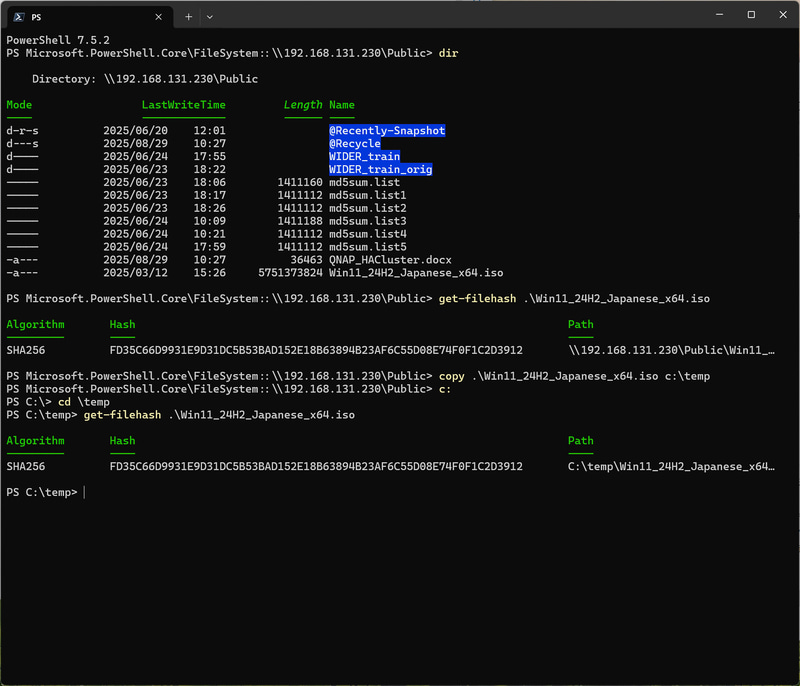Click the SHA256 hash value for C:\temp

pyautogui.click(x=316, y=466)
